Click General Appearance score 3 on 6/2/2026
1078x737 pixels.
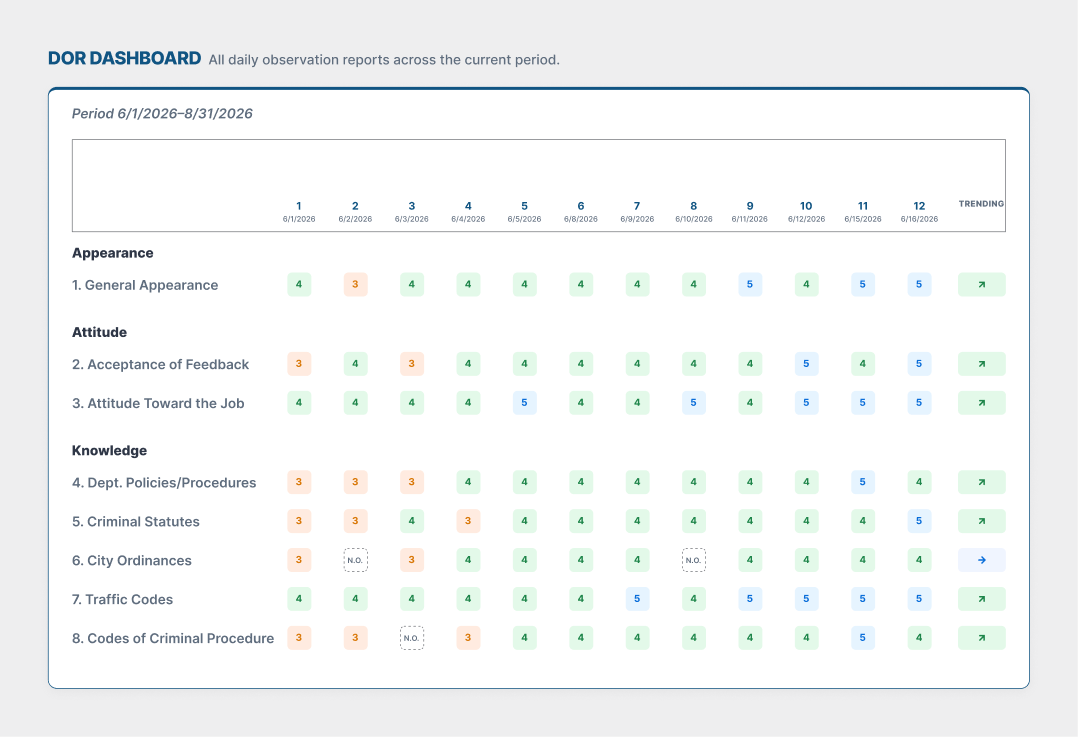tap(355, 285)
